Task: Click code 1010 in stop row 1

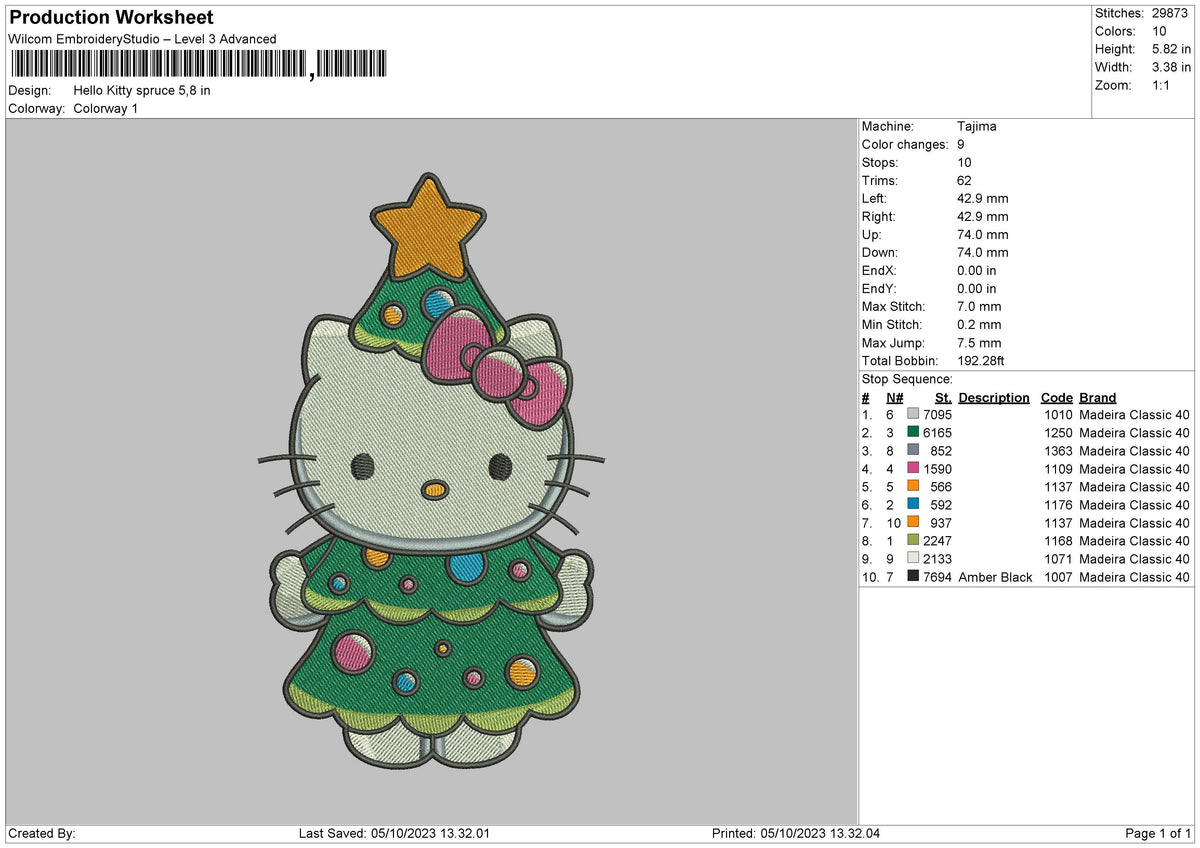Action: pyautogui.click(x=1058, y=415)
